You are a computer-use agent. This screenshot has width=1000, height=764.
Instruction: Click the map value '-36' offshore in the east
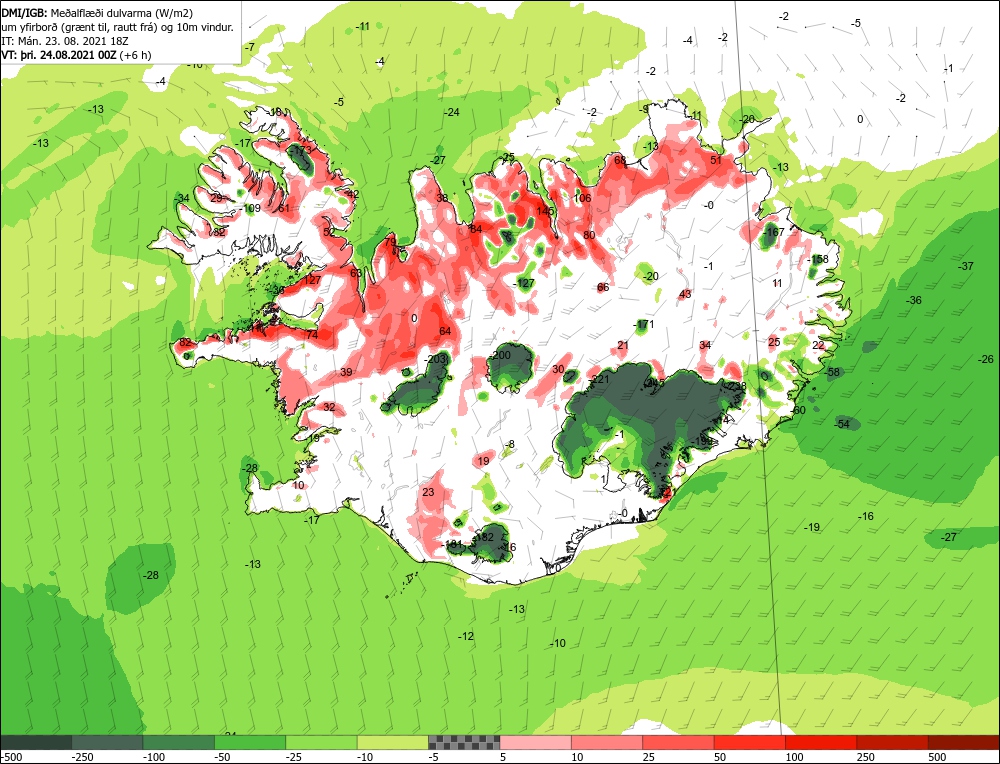[x=914, y=300]
